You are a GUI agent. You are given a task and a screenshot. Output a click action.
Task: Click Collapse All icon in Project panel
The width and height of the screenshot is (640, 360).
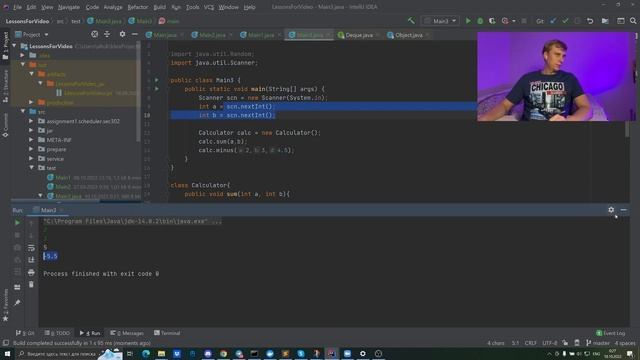click(x=107, y=34)
